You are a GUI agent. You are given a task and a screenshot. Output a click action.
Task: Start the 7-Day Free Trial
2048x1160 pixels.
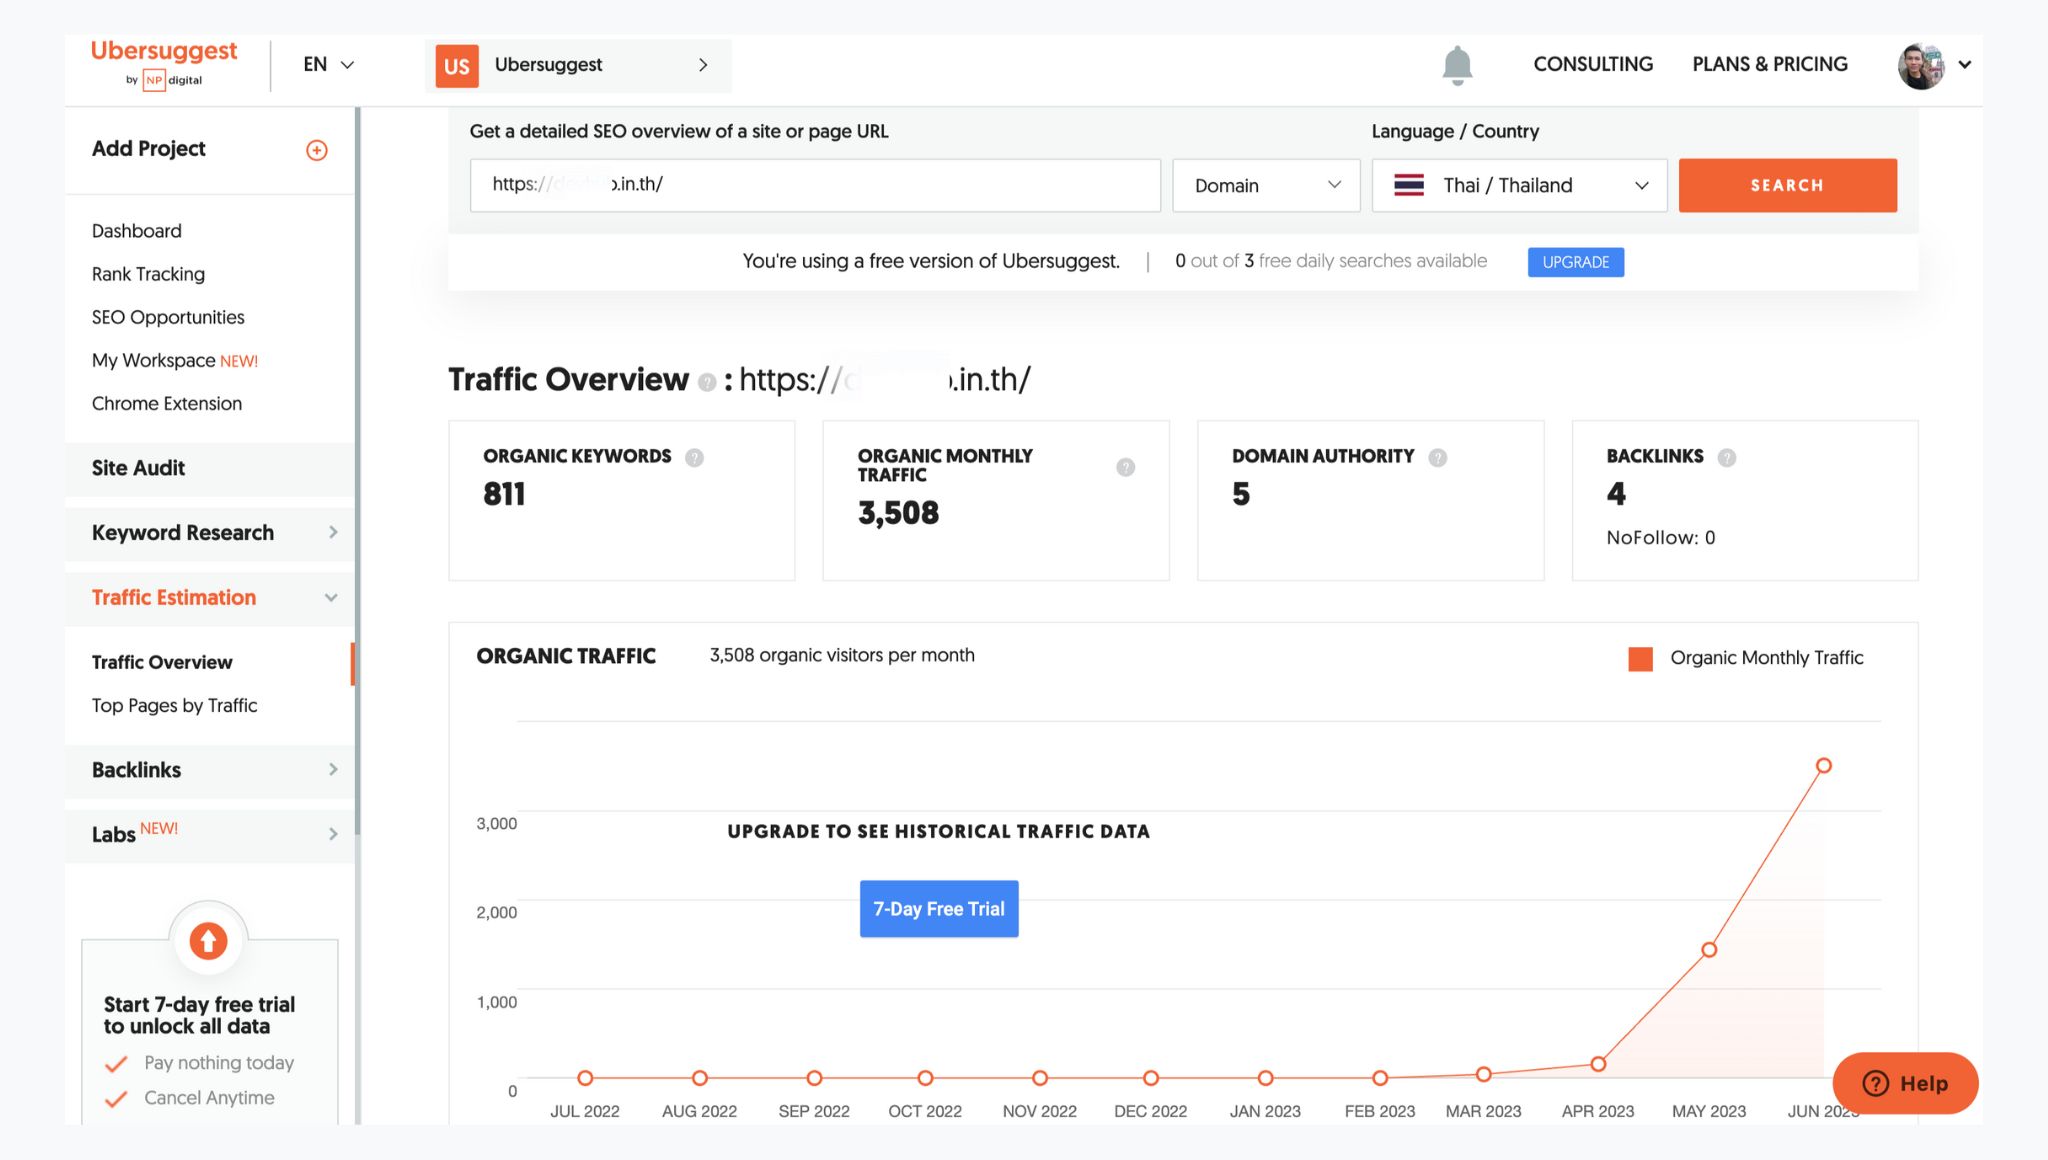pyautogui.click(x=939, y=909)
